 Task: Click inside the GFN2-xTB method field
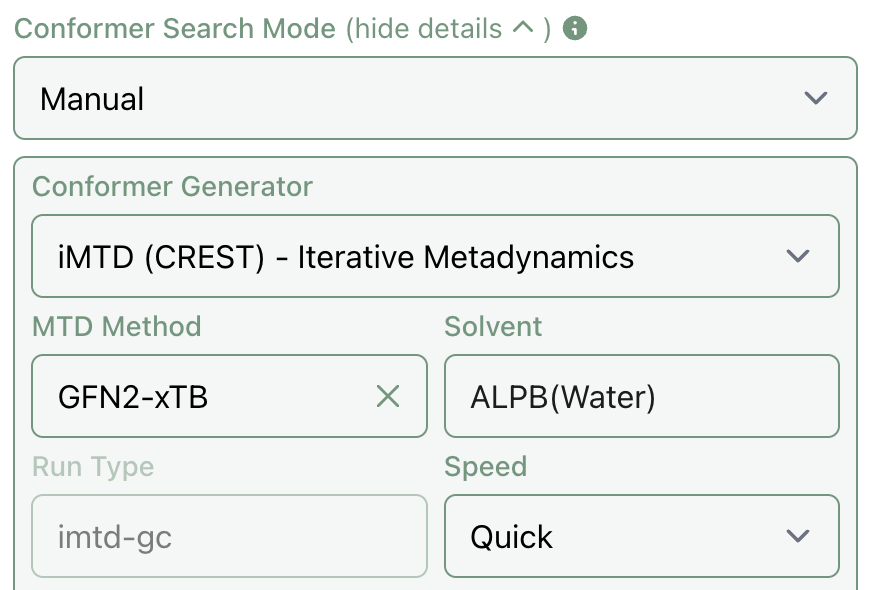coord(200,397)
